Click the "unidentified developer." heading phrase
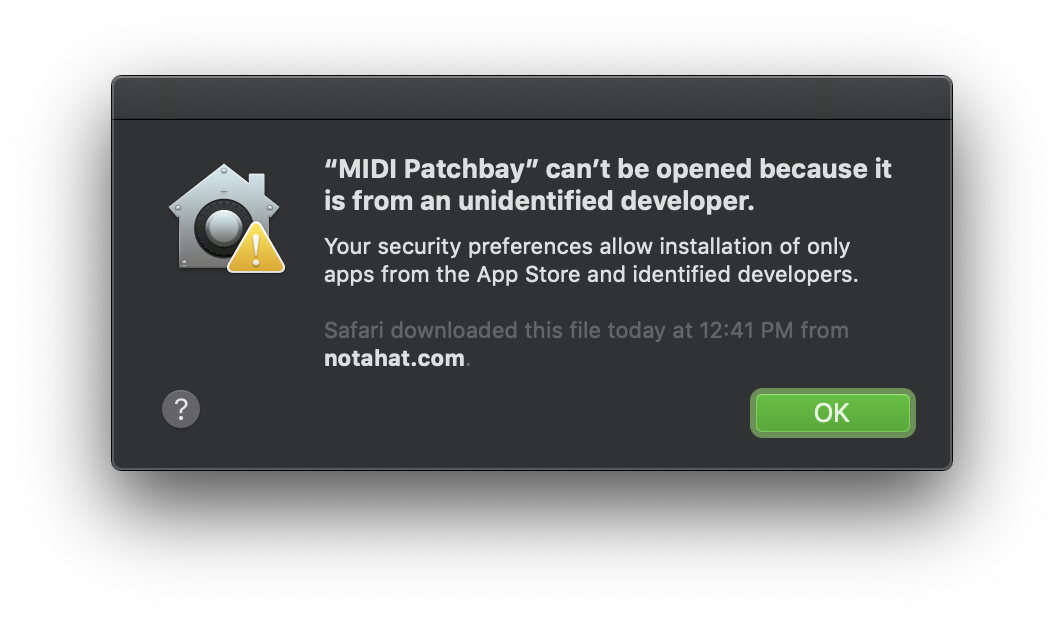 [x=606, y=201]
